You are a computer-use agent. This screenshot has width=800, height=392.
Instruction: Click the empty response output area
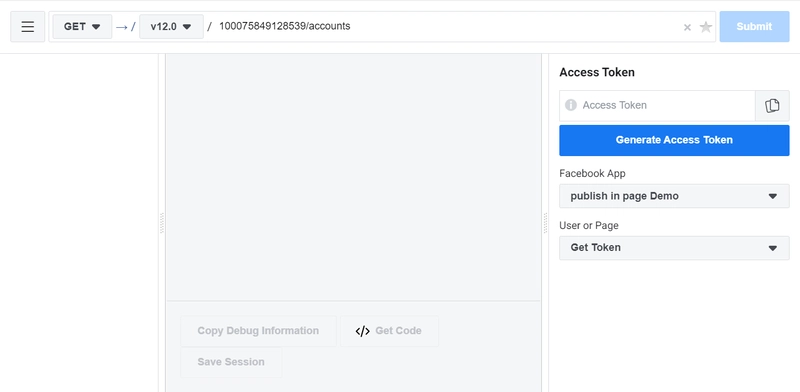[x=353, y=177]
